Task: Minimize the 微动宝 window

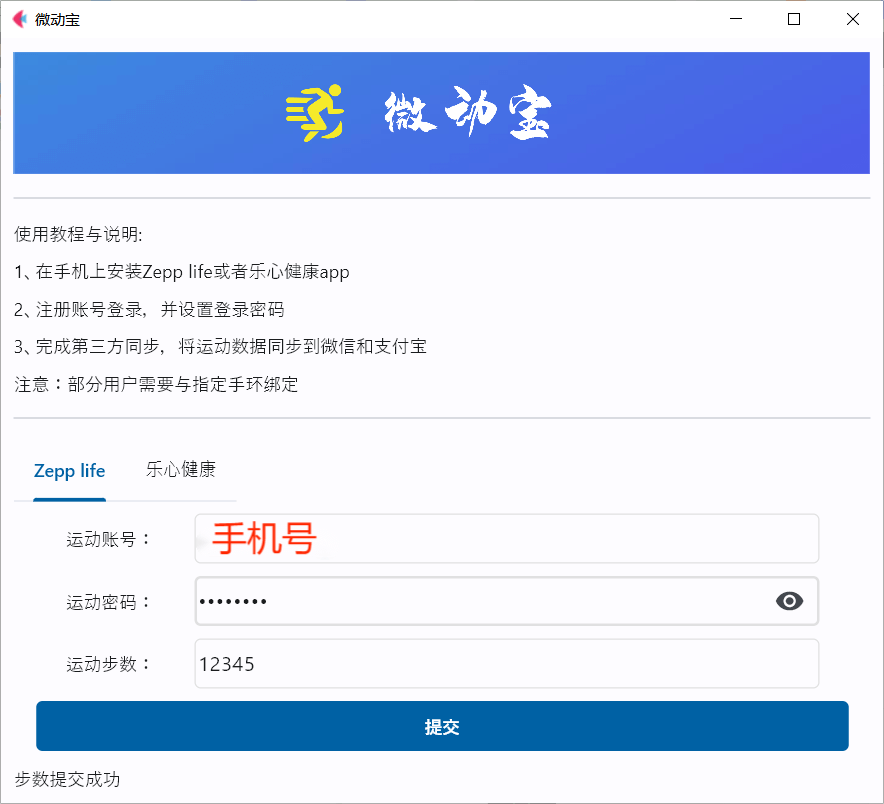Action: click(x=736, y=19)
